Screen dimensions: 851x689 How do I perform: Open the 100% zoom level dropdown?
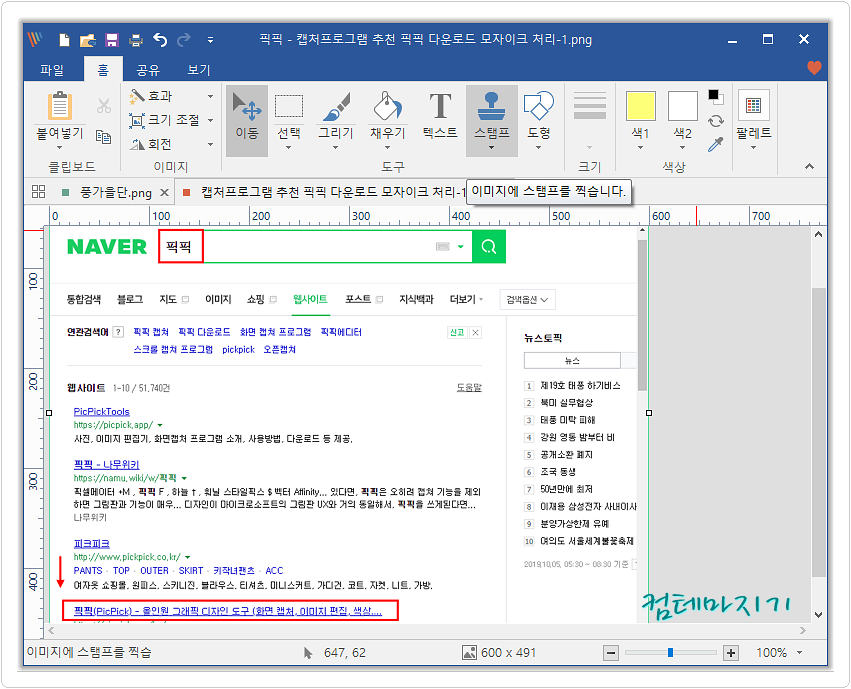click(799, 653)
